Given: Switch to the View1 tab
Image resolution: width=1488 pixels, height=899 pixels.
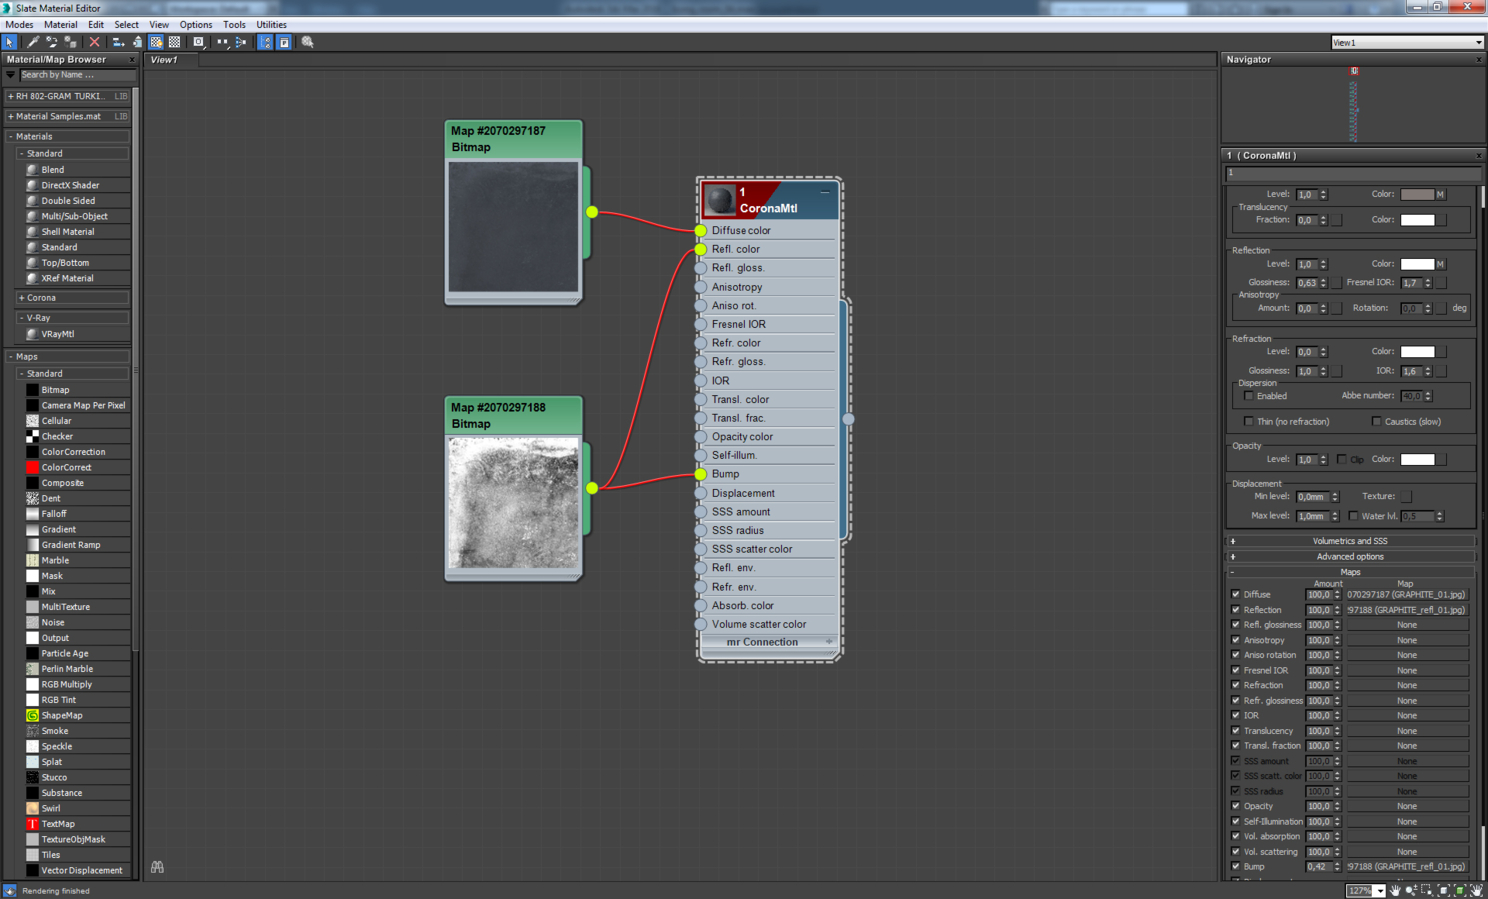Looking at the screenshot, I should tap(164, 60).
